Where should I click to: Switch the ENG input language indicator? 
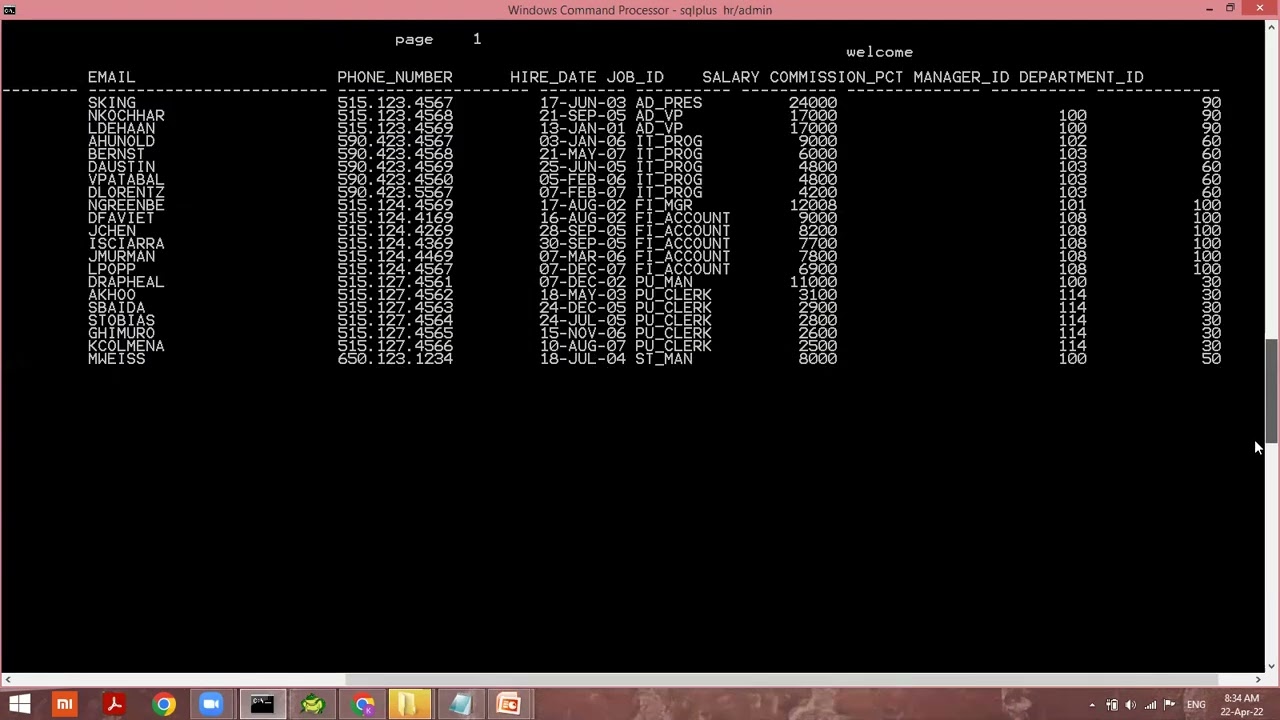1196,705
